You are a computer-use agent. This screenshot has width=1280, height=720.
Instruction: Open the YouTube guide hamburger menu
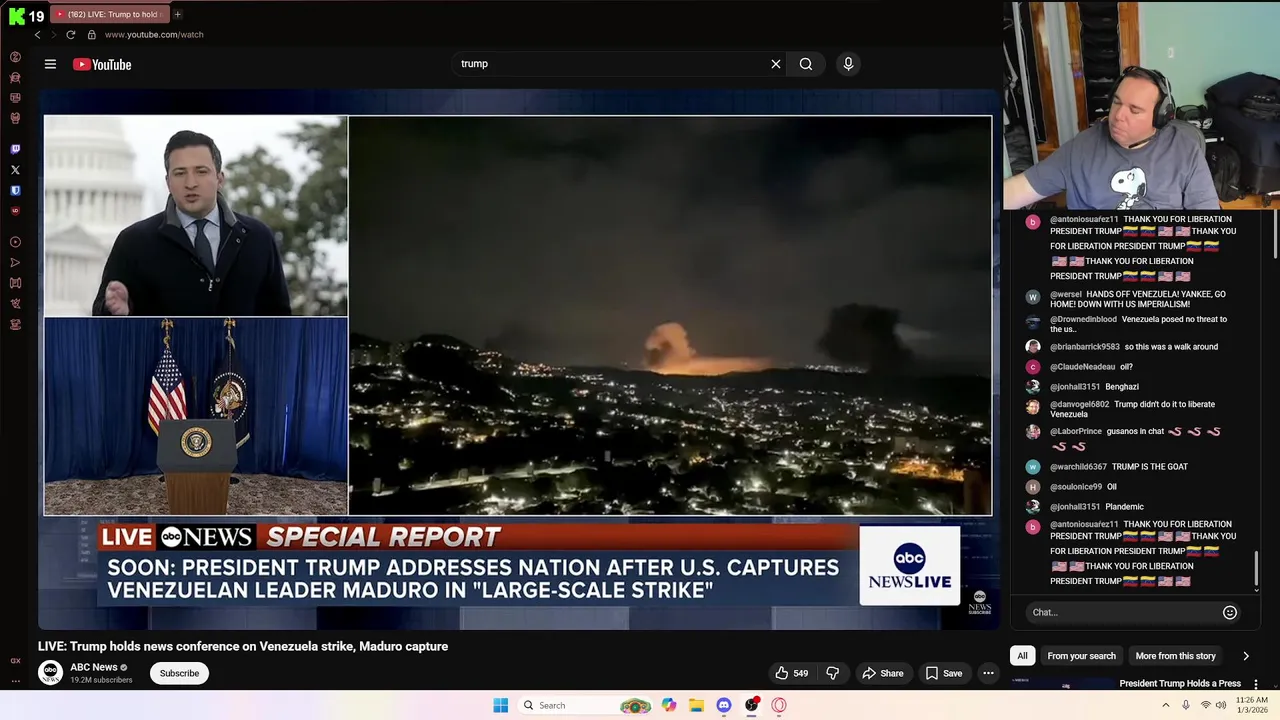[50, 64]
